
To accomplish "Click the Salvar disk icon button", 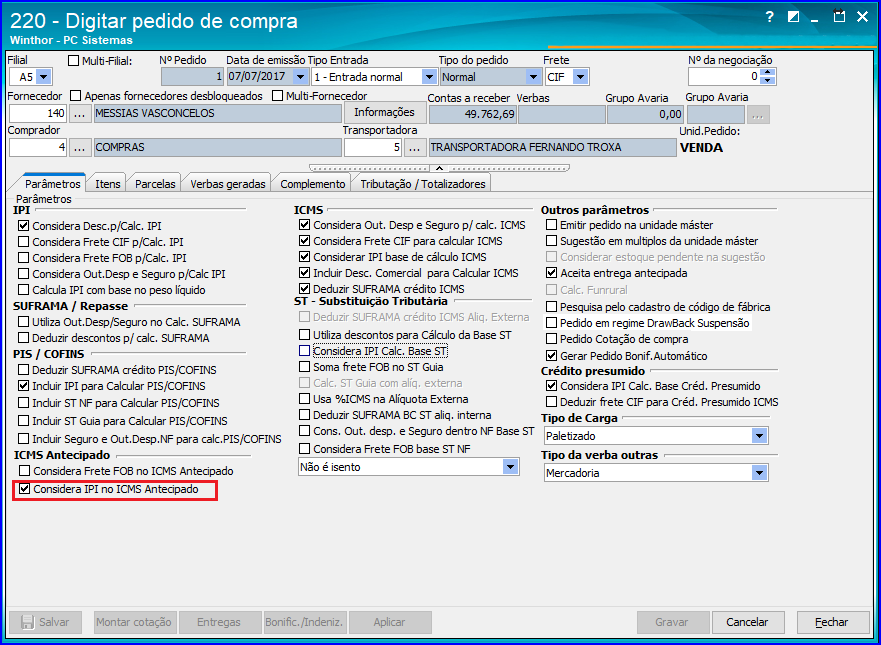I will [x=44, y=622].
